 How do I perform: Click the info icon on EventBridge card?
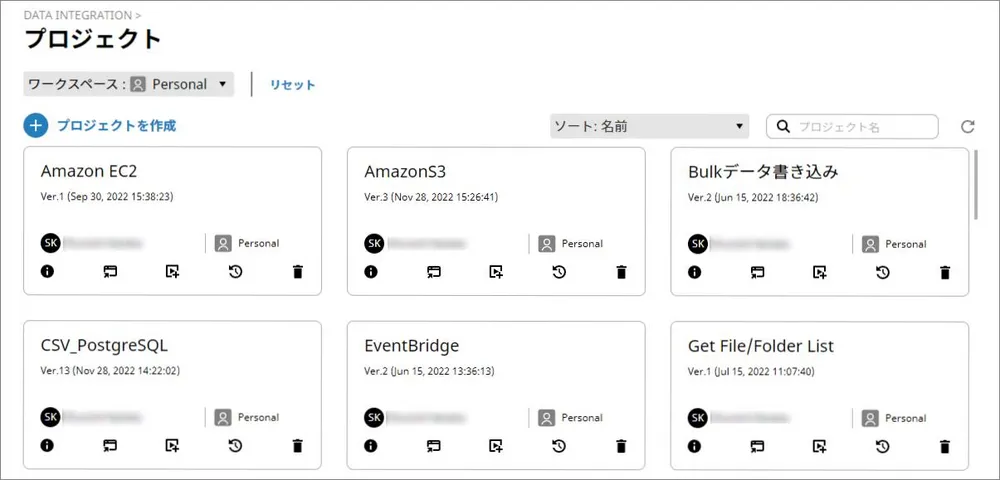point(371,446)
